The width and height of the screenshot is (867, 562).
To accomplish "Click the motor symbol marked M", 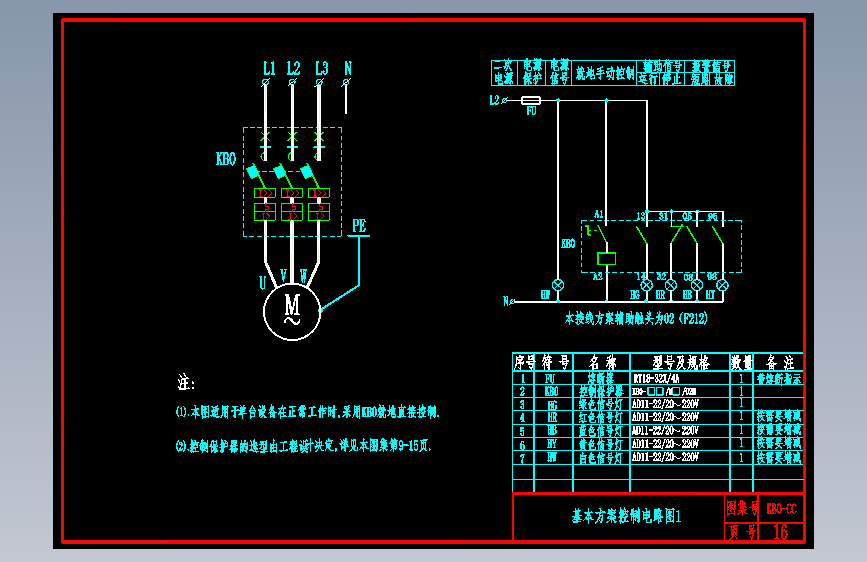I will [x=292, y=311].
